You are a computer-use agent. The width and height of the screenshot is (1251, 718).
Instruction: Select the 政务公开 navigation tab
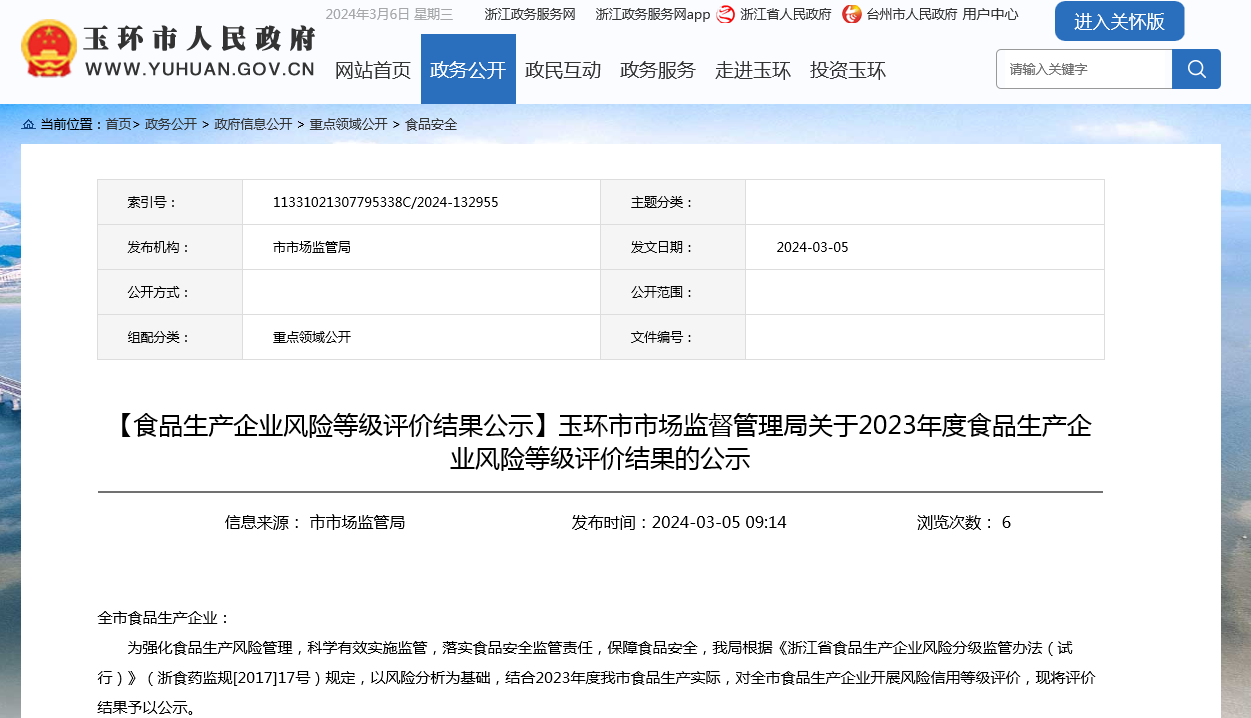(x=468, y=70)
